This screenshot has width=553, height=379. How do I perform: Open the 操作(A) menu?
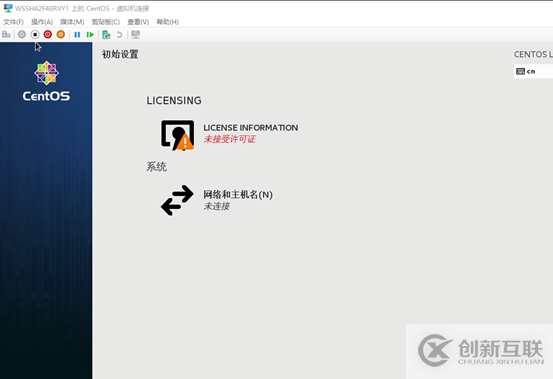42,22
